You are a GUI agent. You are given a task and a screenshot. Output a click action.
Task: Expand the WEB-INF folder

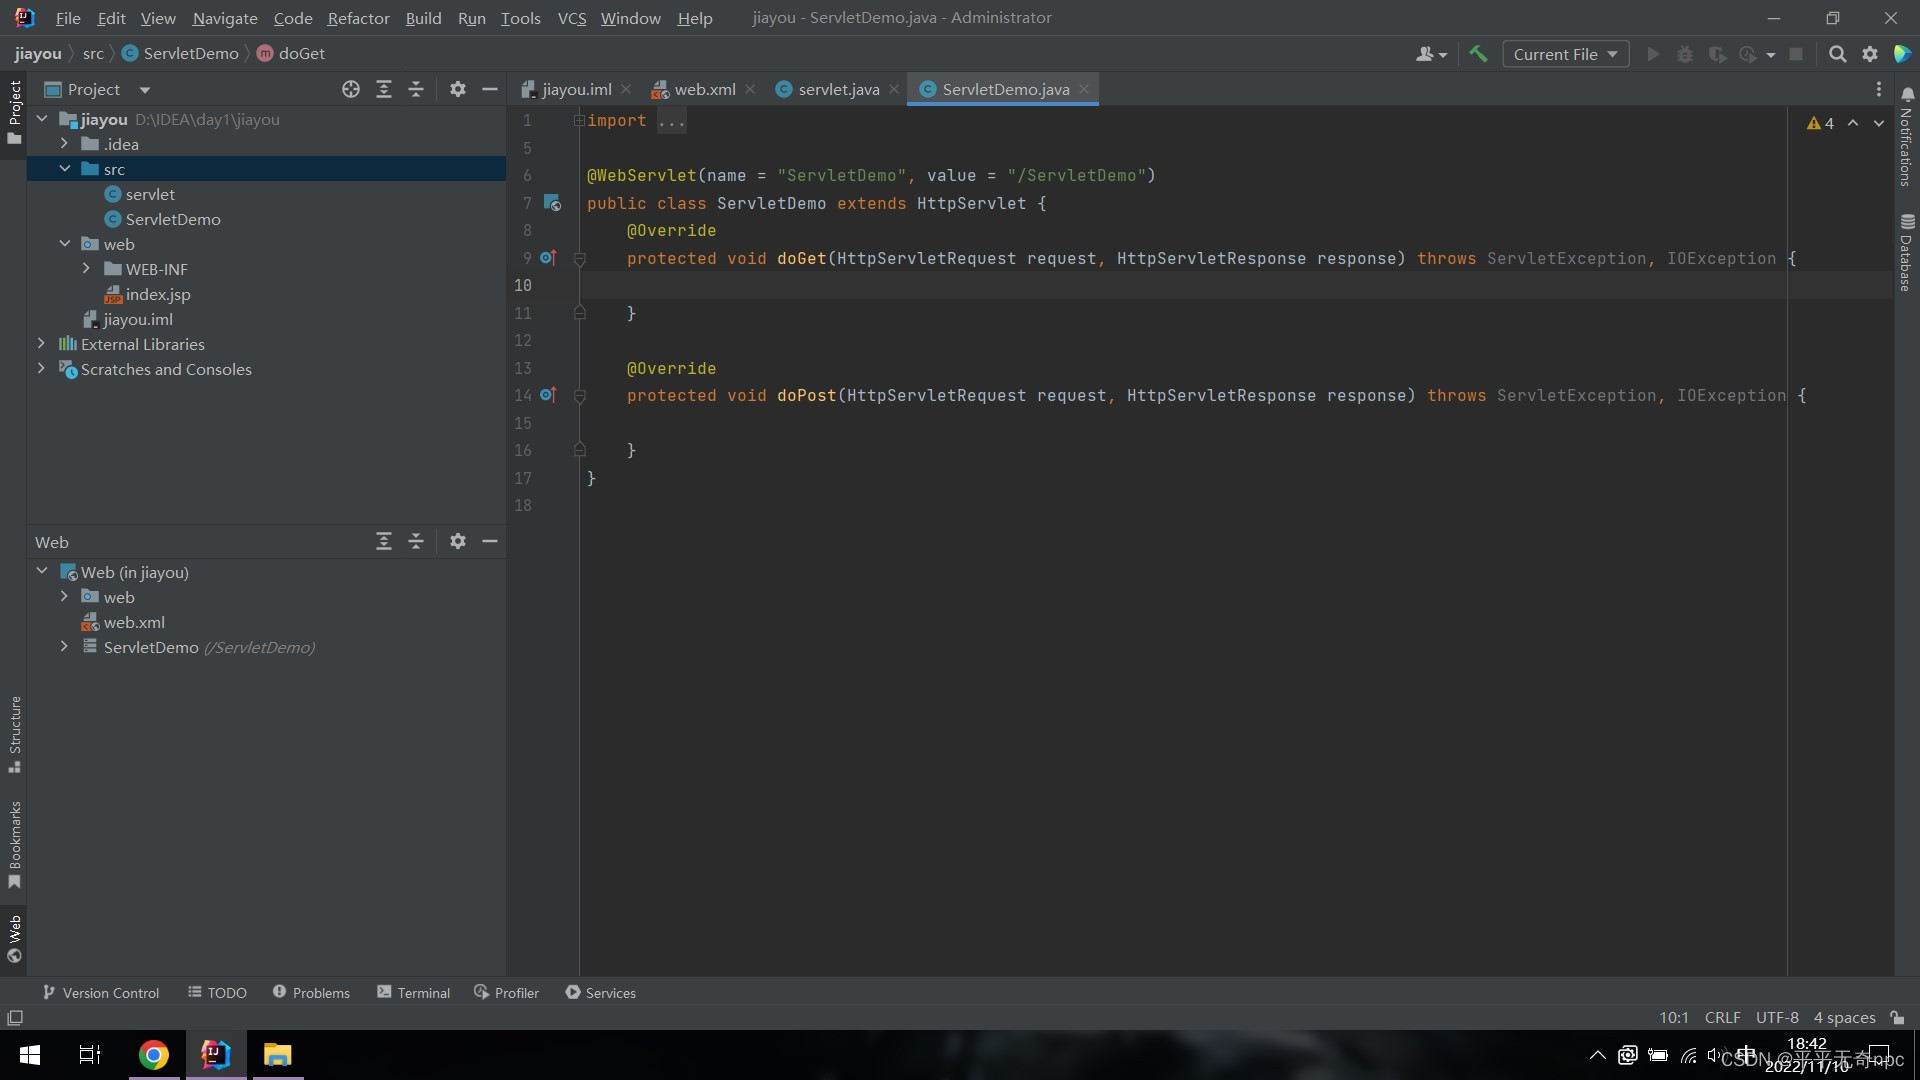(86, 269)
